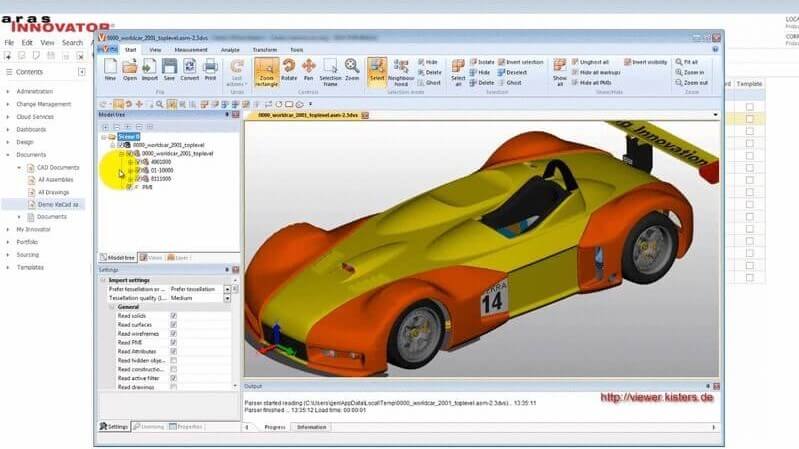Click the Zoom magnifier tool
The image size is (799, 449).
click(352, 70)
